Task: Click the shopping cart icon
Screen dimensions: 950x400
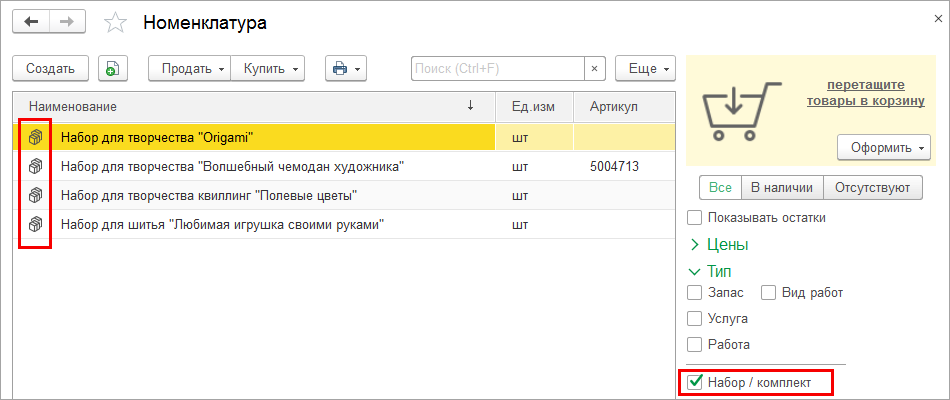Action: pos(740,106)
